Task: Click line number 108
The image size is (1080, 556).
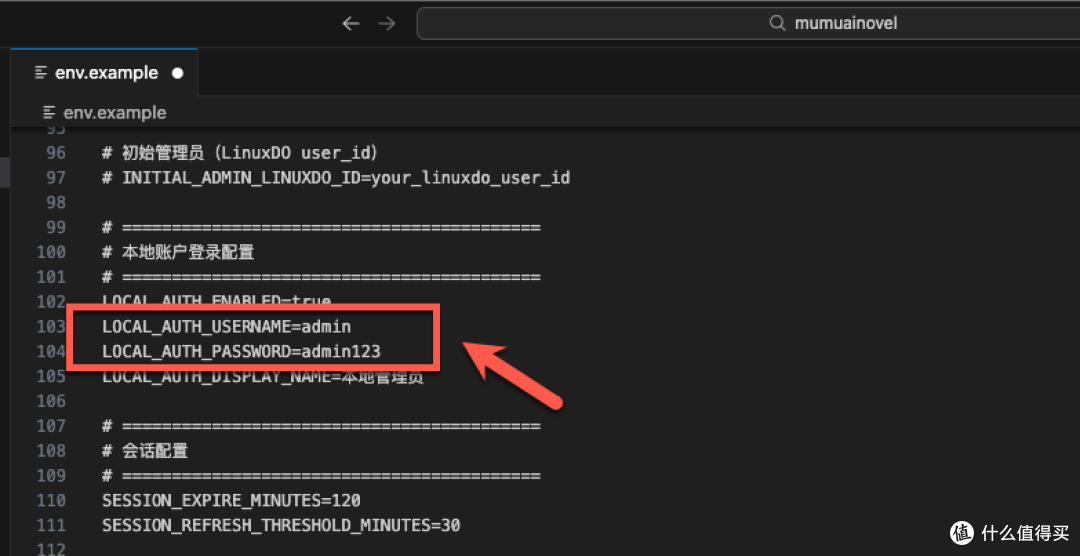Action: [52, 451]
